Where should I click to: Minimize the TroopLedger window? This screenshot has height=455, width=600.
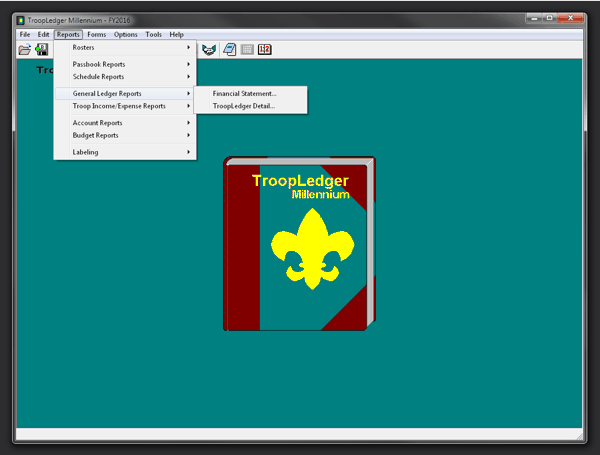[534, 18]
